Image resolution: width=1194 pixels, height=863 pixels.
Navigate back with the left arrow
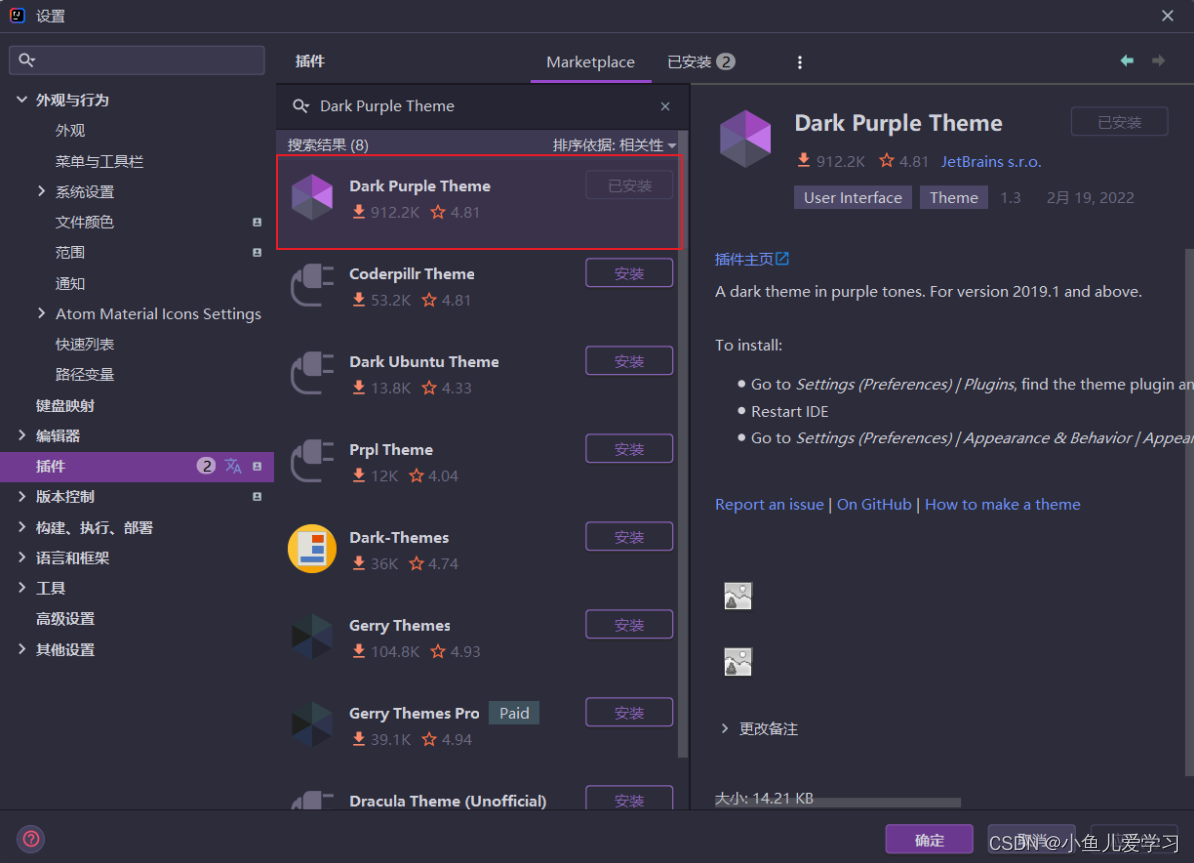click(1127, 60)
